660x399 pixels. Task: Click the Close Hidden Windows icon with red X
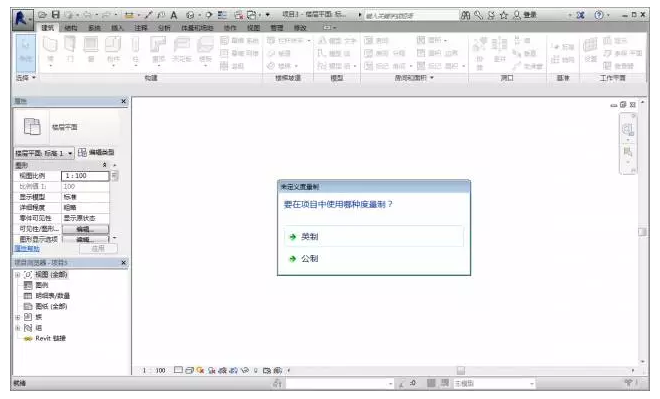pyautogui.click(x=239, y=15)
